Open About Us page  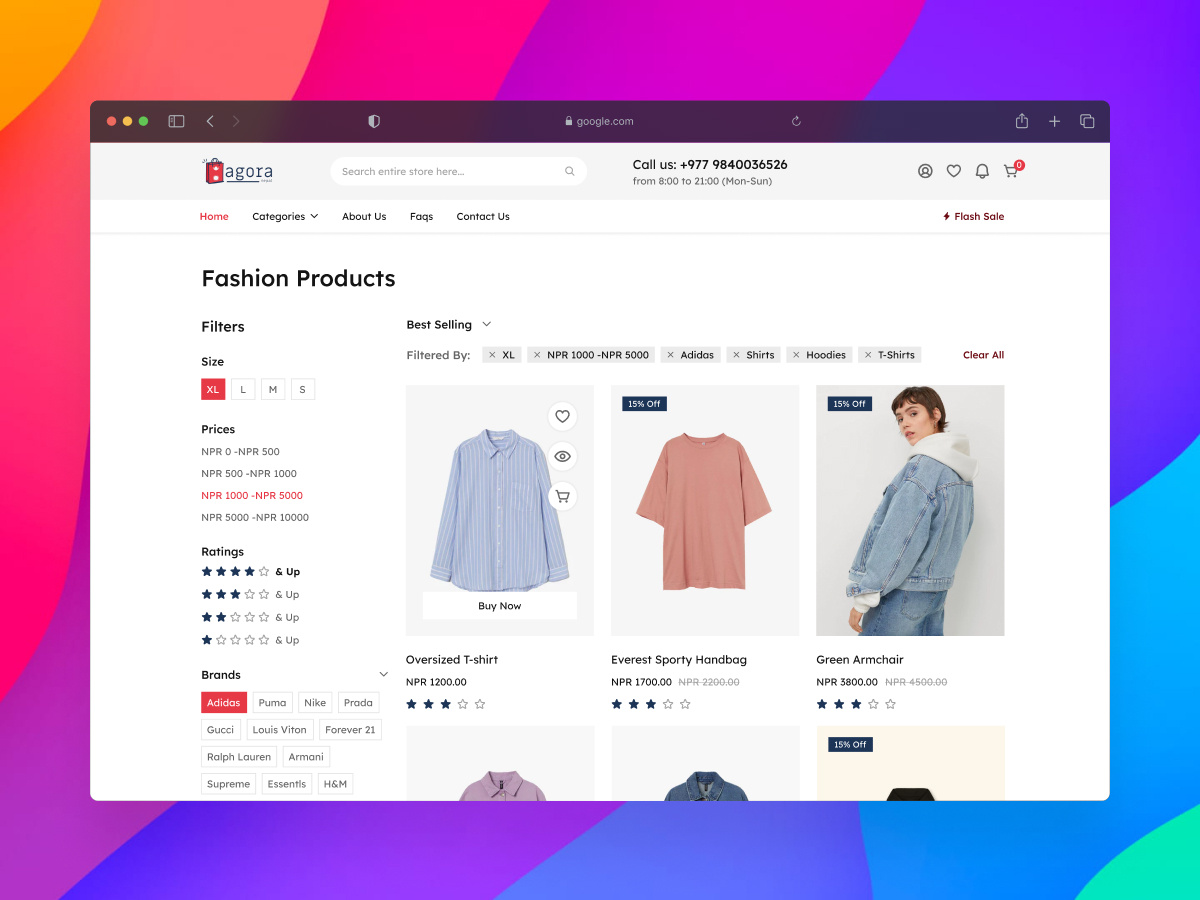pos(364,217)
